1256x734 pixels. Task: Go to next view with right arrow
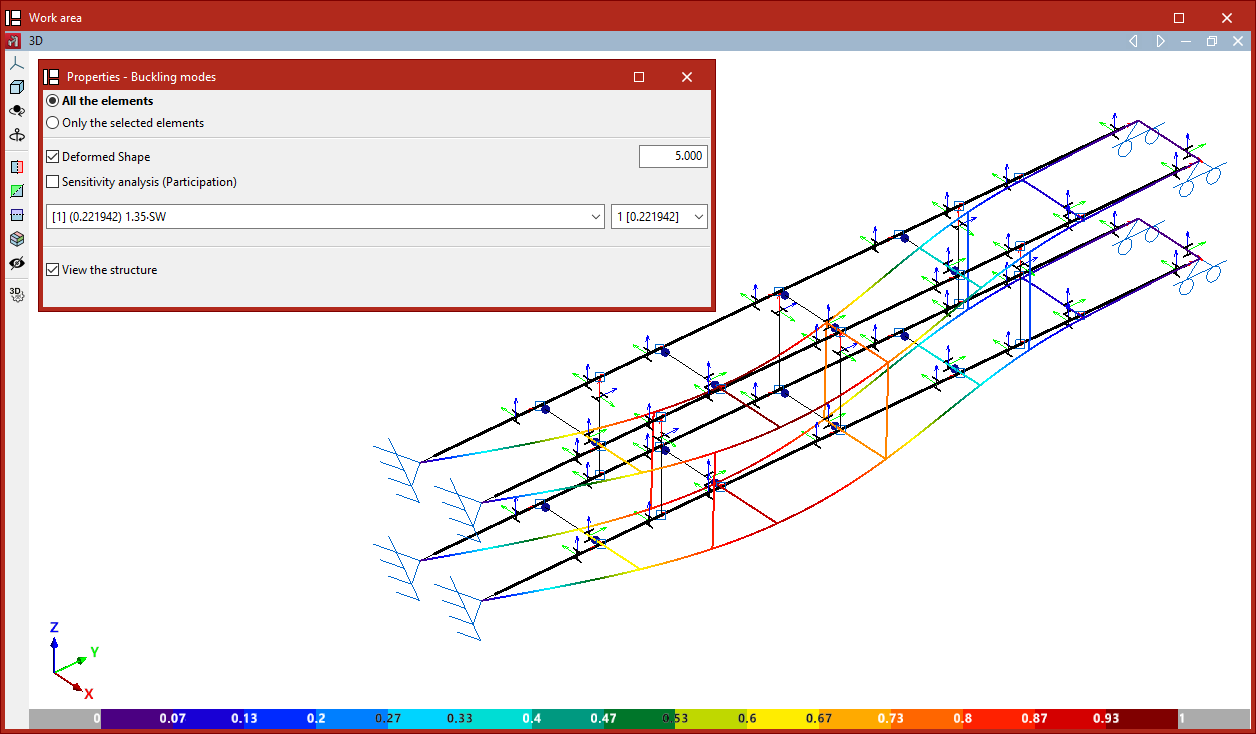pyautogui.click(x=1160, y=41)
